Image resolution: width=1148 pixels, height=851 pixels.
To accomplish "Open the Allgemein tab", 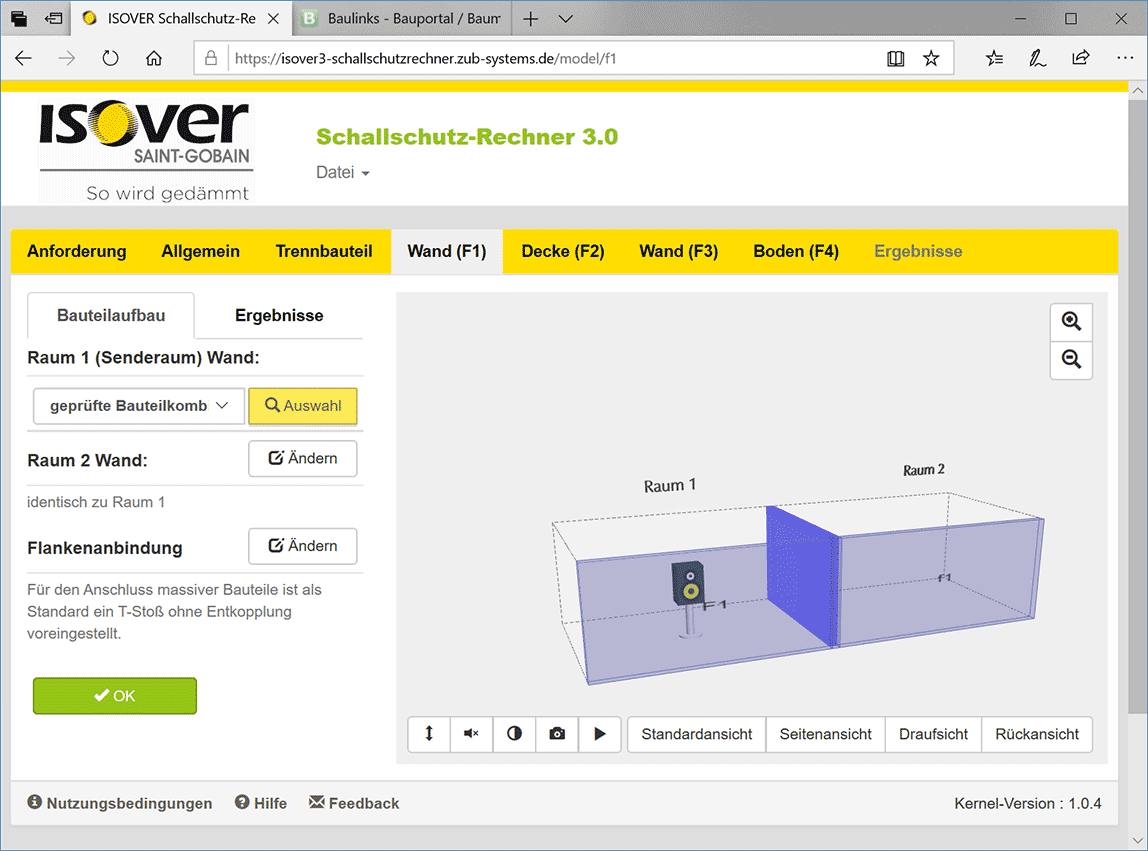I will point(201,251).
